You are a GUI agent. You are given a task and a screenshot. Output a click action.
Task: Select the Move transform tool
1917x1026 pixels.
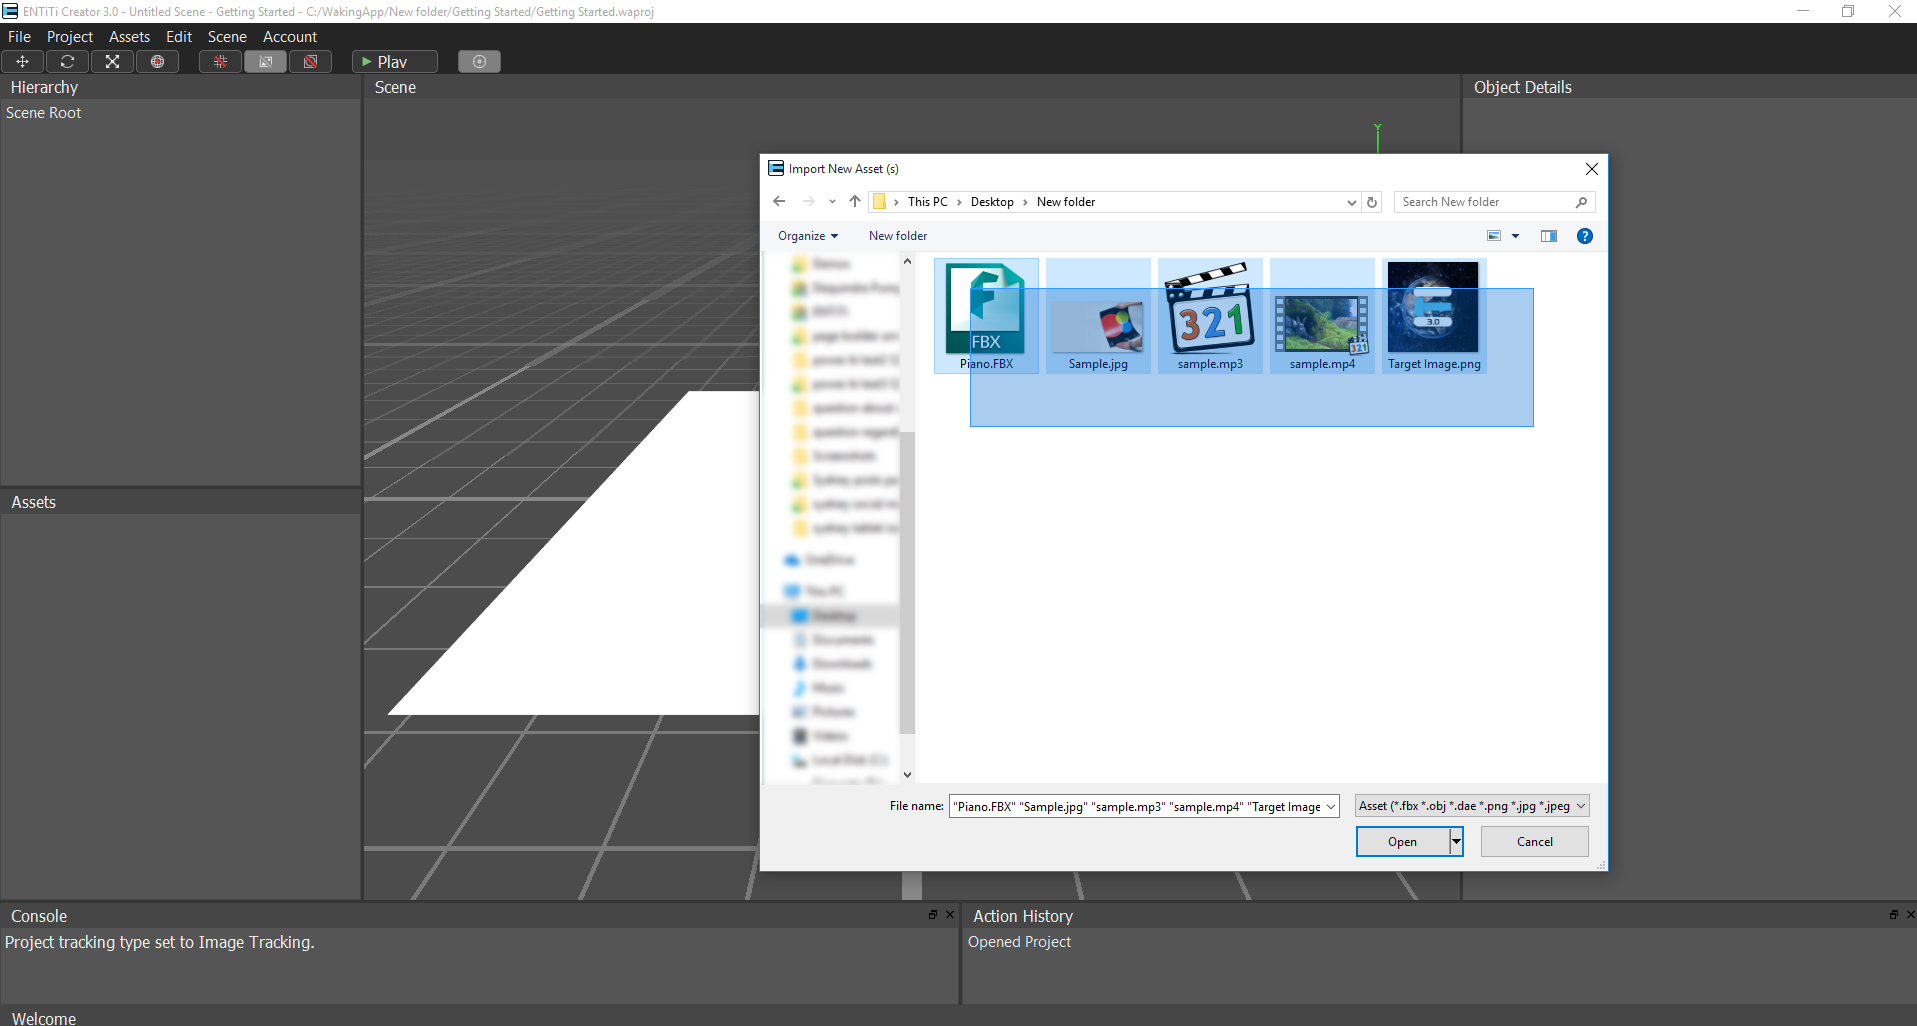[23, 62]
